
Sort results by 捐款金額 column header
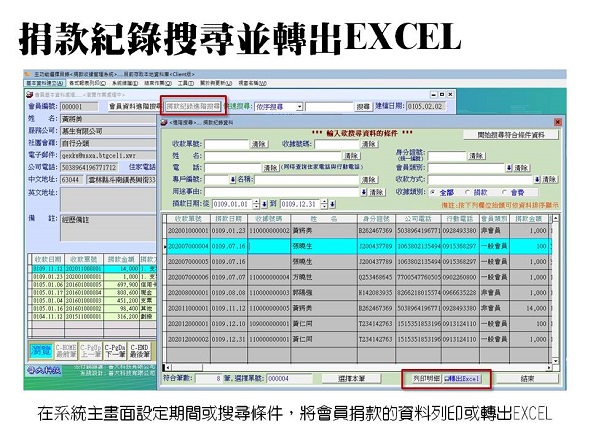pos(529,219)
